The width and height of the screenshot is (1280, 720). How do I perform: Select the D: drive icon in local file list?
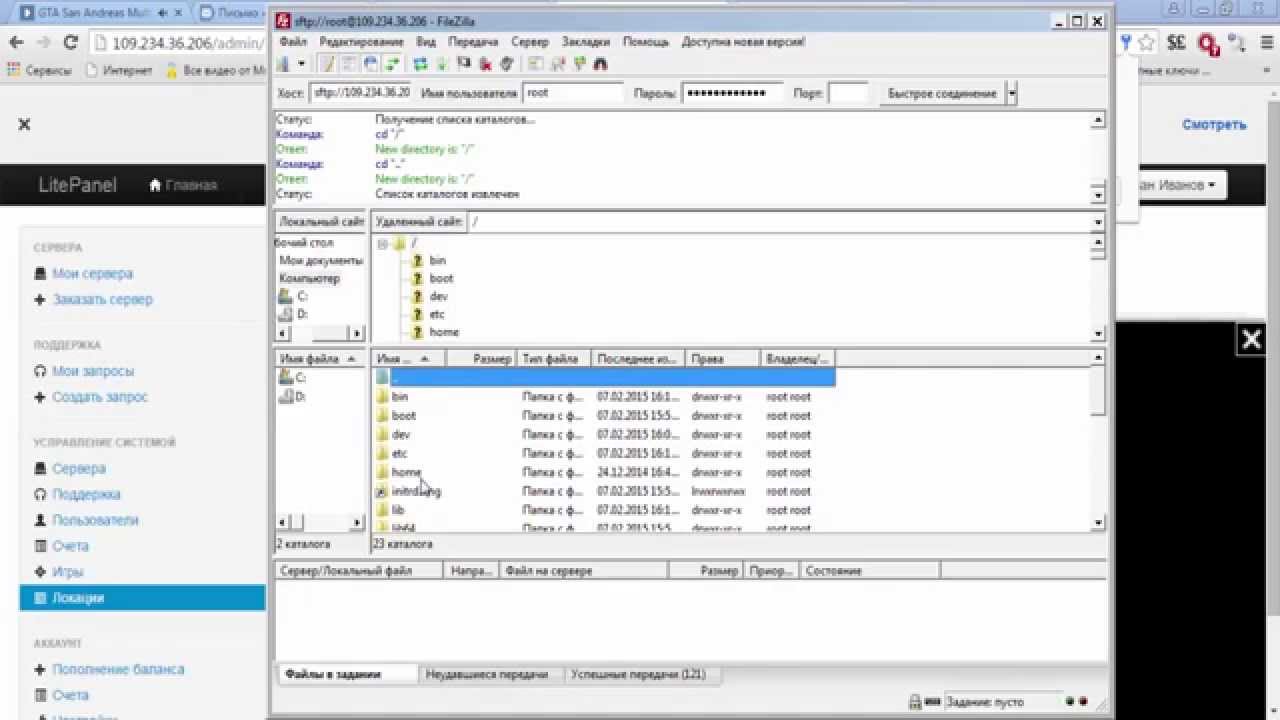(x=286, y=396)
